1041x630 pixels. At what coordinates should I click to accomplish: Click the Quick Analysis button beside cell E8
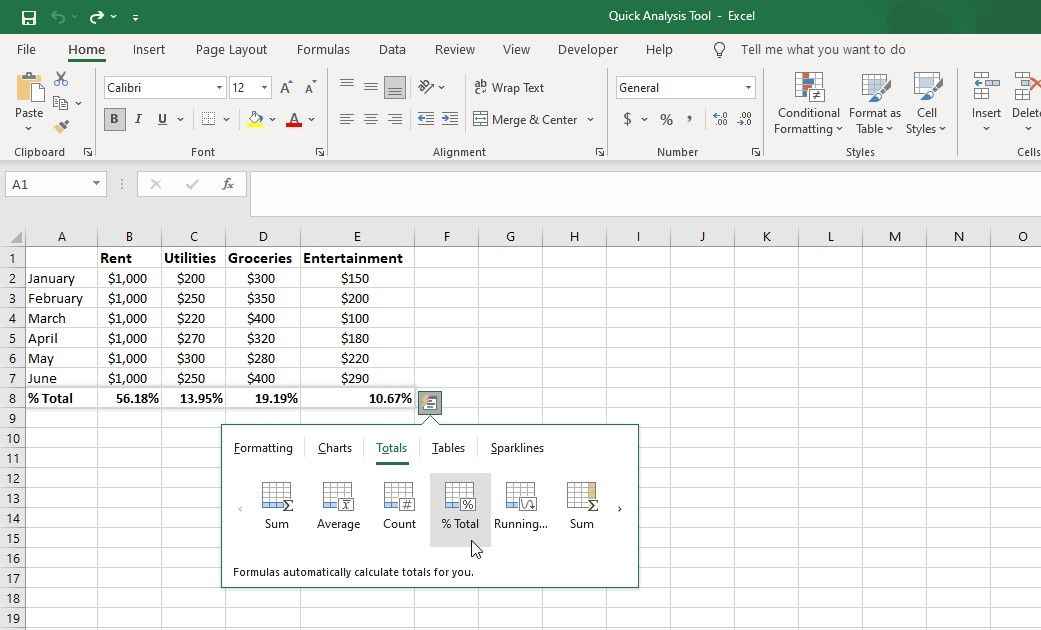(429, 402)
